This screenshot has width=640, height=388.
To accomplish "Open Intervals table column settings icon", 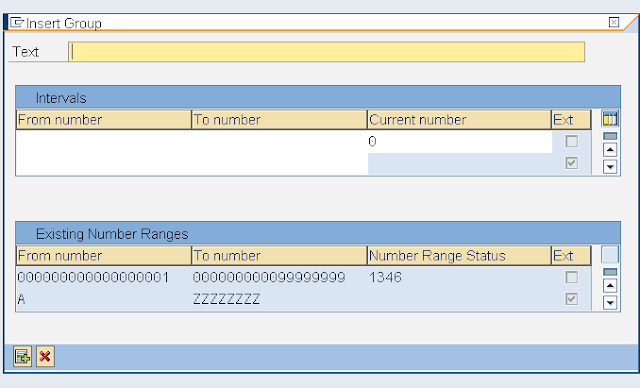I will click(x=610, y=119).
